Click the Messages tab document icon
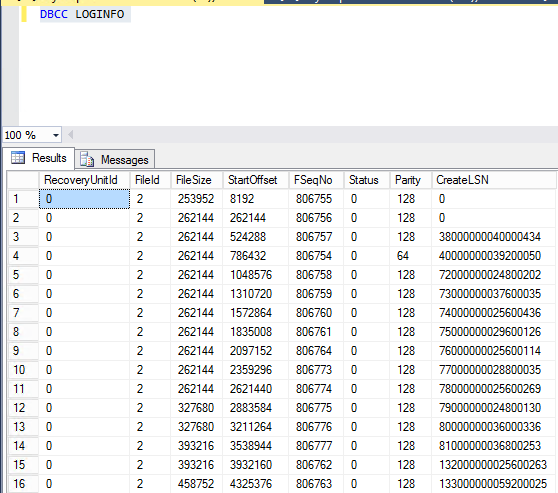 [x=87, y=159]
